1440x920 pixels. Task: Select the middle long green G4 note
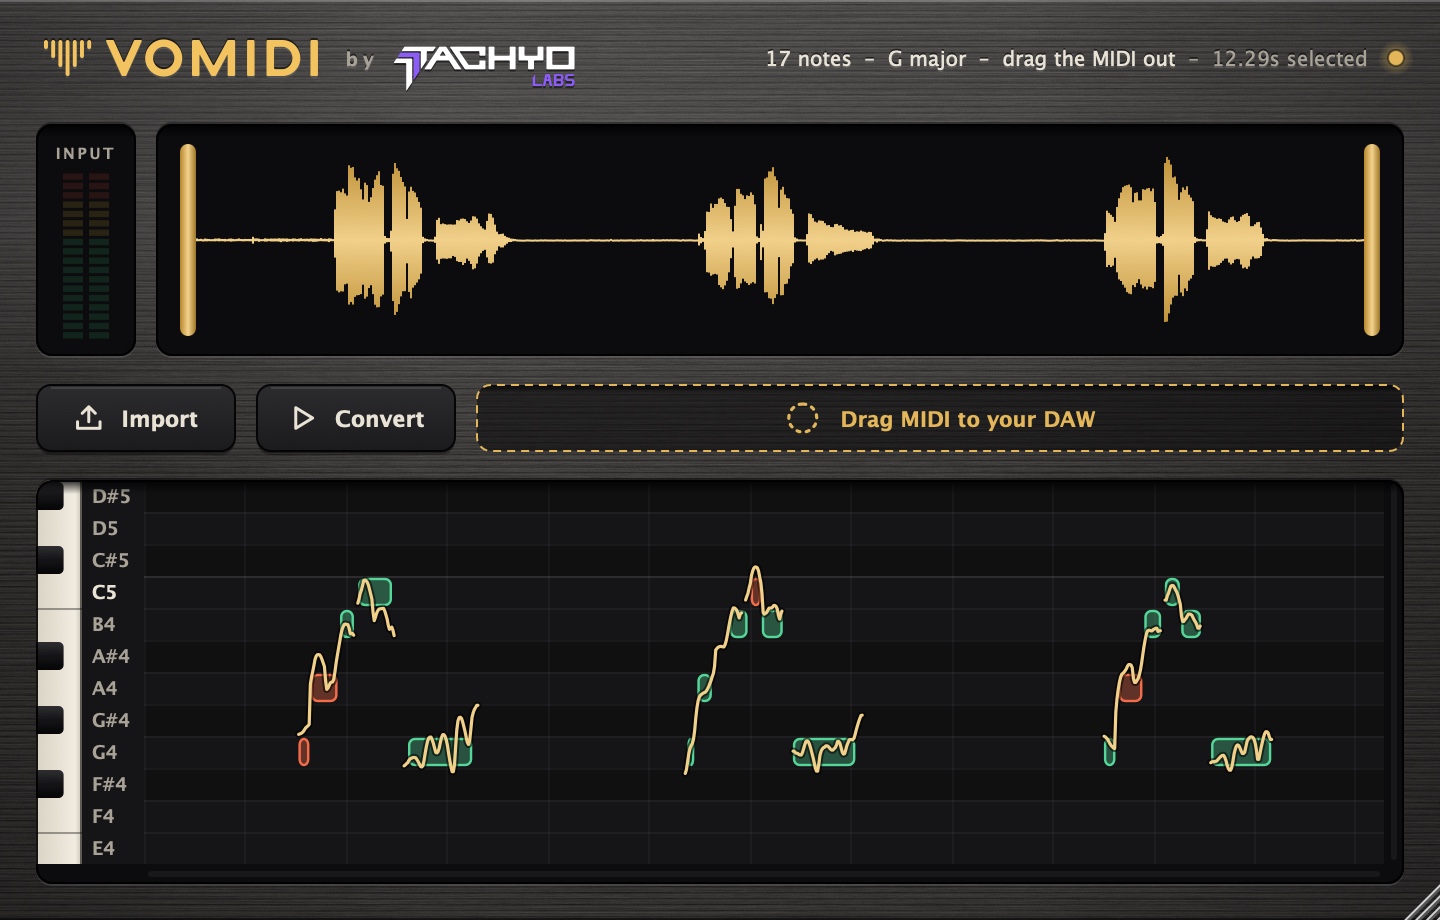pyautogui.click(x=824, y=752)
